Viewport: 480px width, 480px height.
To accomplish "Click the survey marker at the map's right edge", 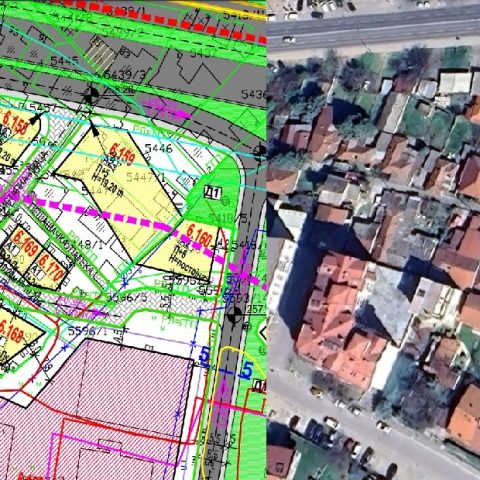I will [x=261, y=152].
